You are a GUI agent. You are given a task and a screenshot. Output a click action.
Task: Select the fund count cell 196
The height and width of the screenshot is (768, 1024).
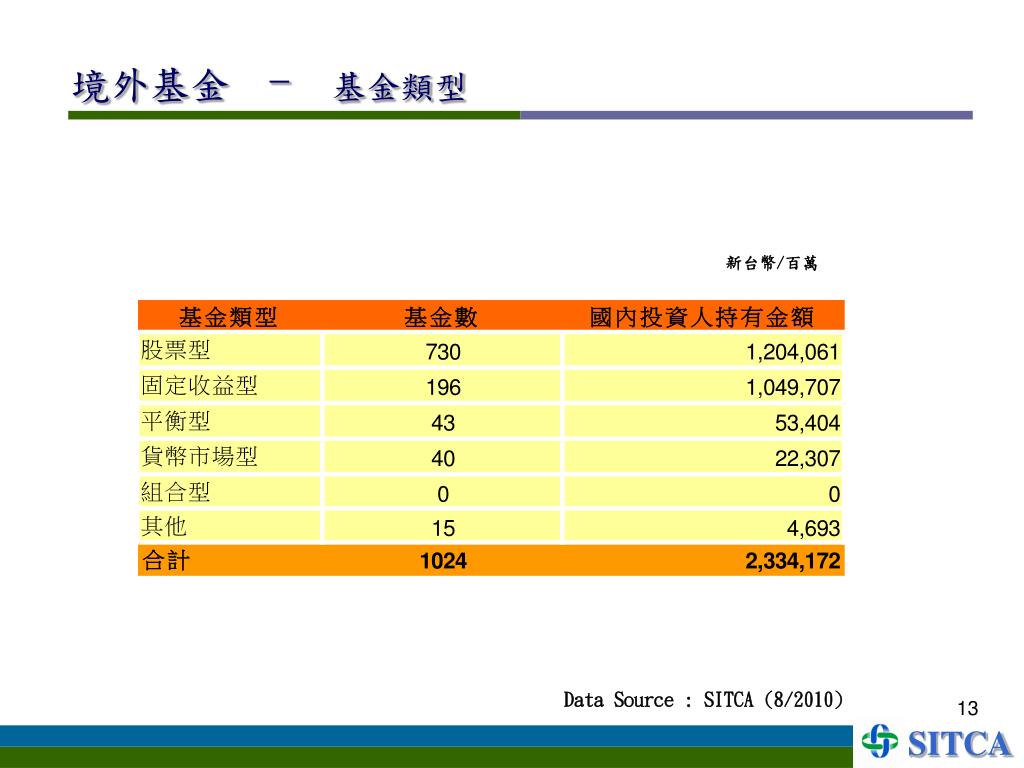[x=443, y=387]
